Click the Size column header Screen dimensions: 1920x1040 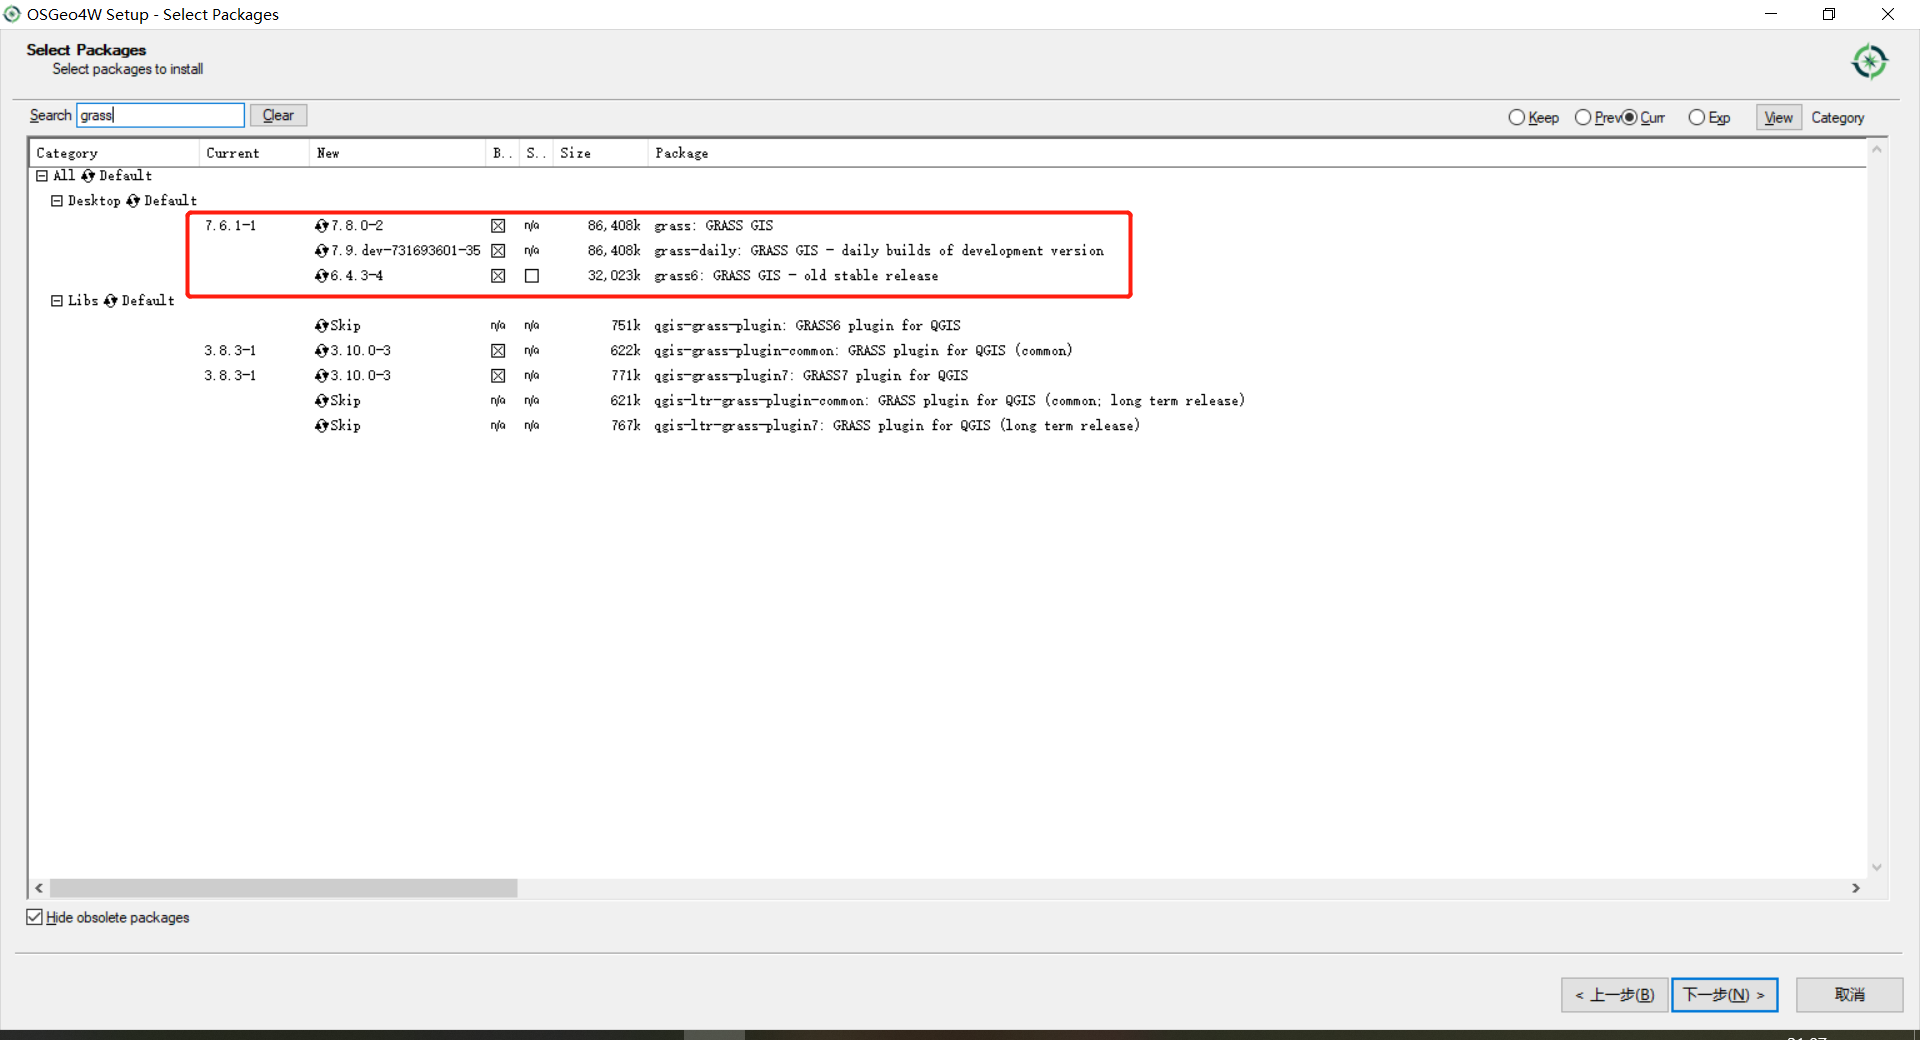click(x=600, y=153)
